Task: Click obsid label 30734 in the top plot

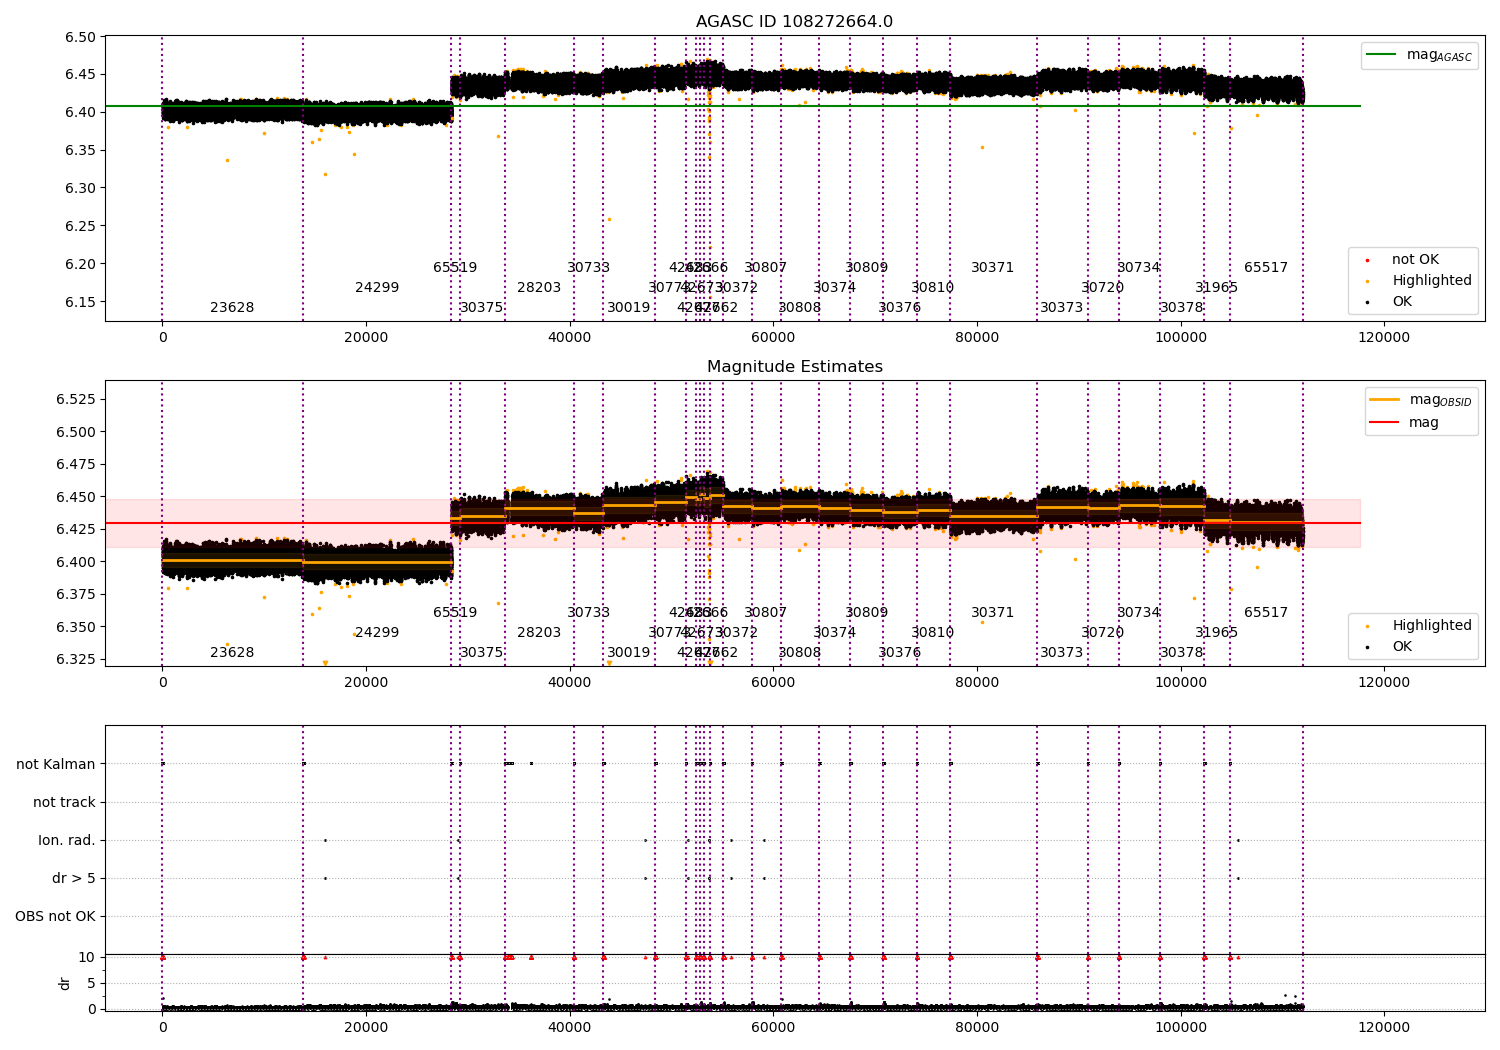Action: click(x=1139, y=268)
